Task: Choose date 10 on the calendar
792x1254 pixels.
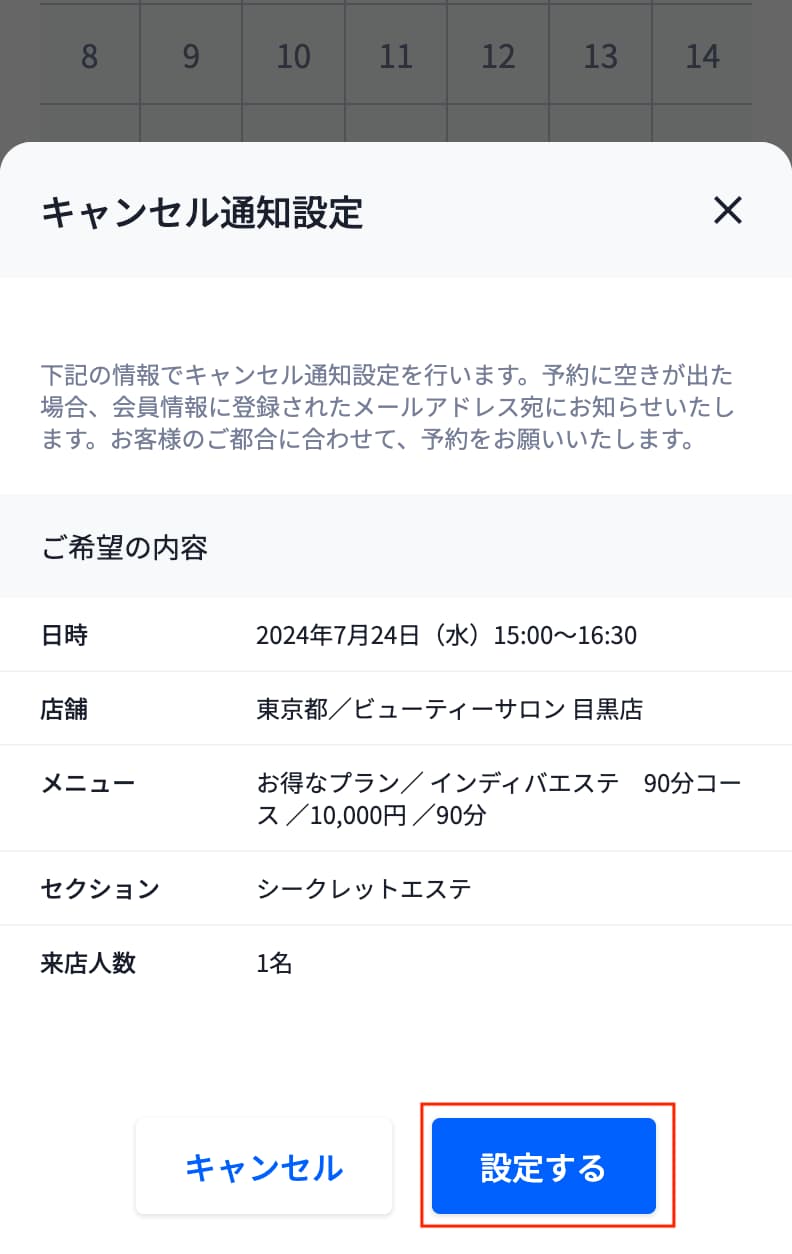Action: click(294, 56)
